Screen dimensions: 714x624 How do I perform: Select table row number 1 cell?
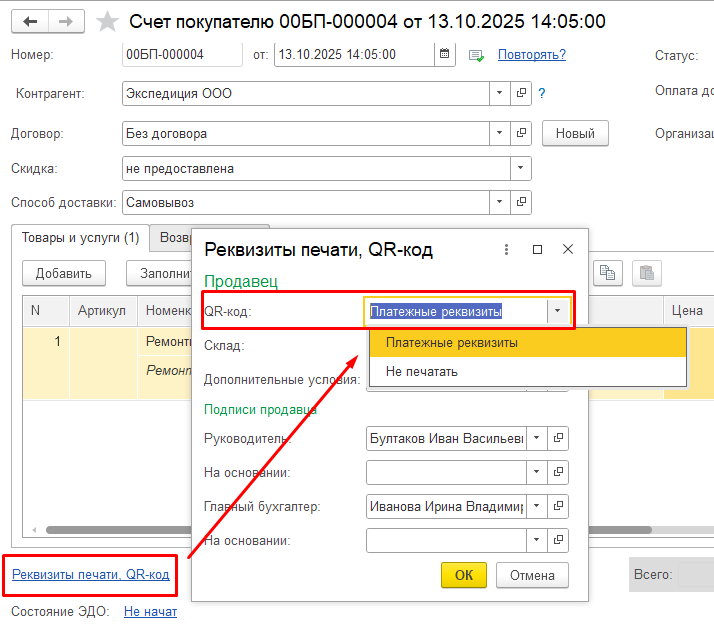[x=46, y=363]
